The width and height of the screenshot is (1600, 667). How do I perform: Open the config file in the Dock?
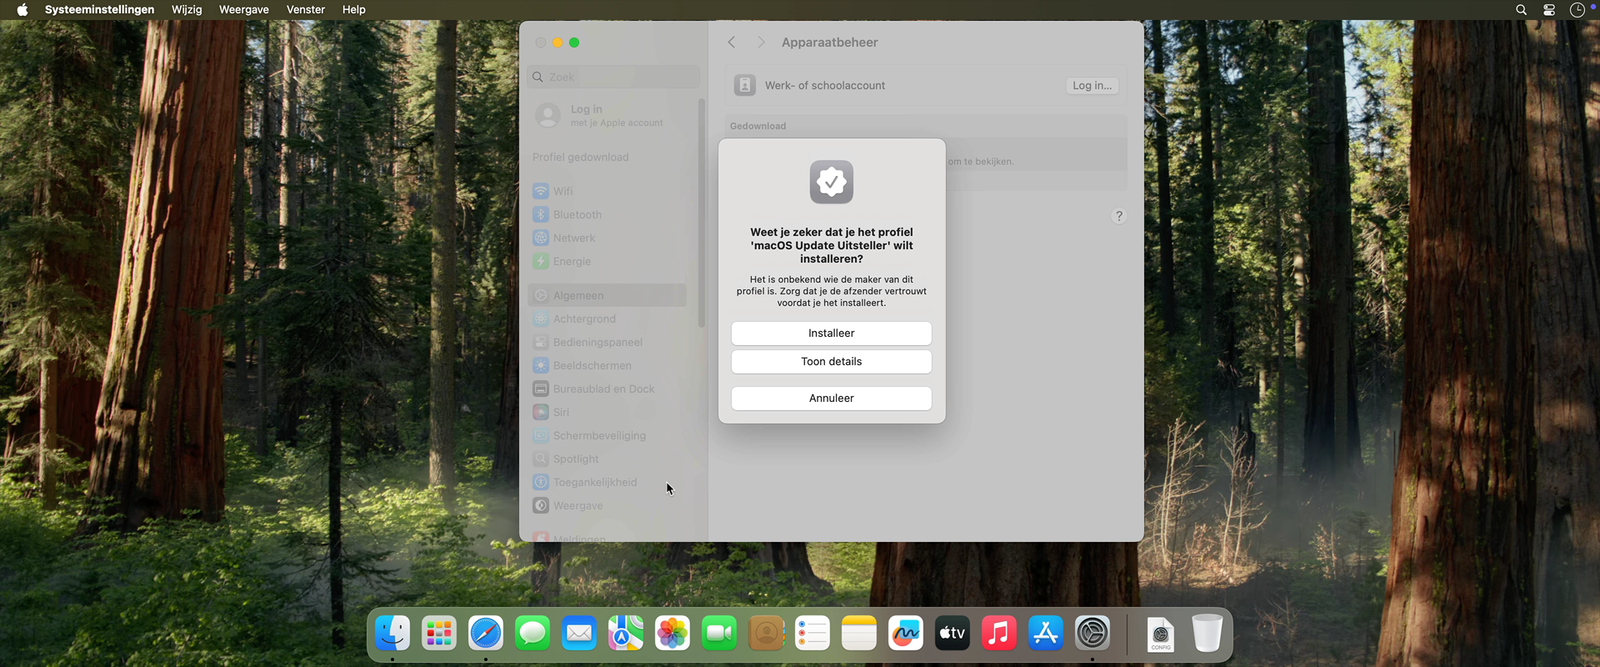(x=1161, y=634)
